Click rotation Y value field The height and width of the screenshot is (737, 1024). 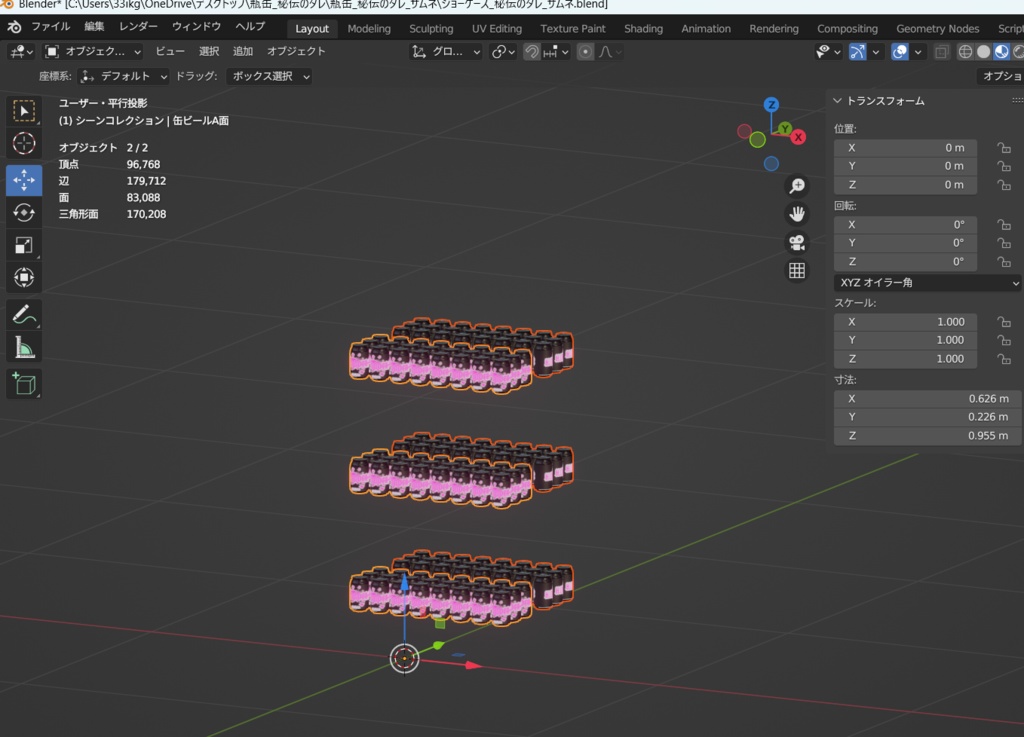[905, 243]
